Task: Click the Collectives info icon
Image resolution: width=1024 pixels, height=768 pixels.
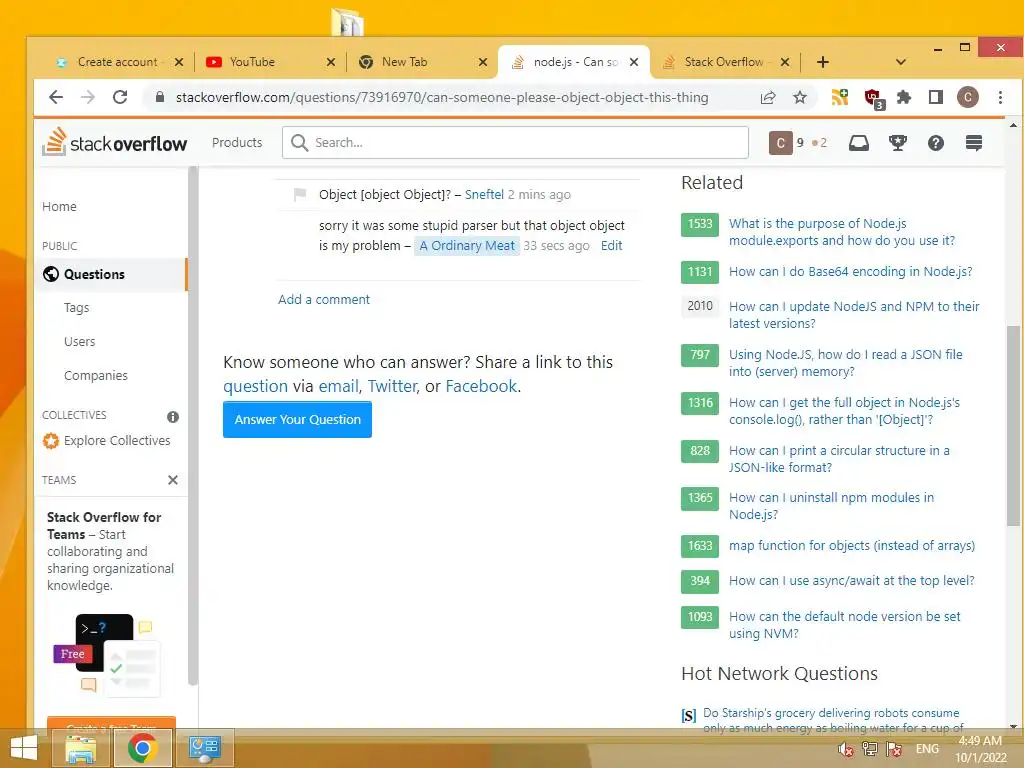Action: [173, 417]
